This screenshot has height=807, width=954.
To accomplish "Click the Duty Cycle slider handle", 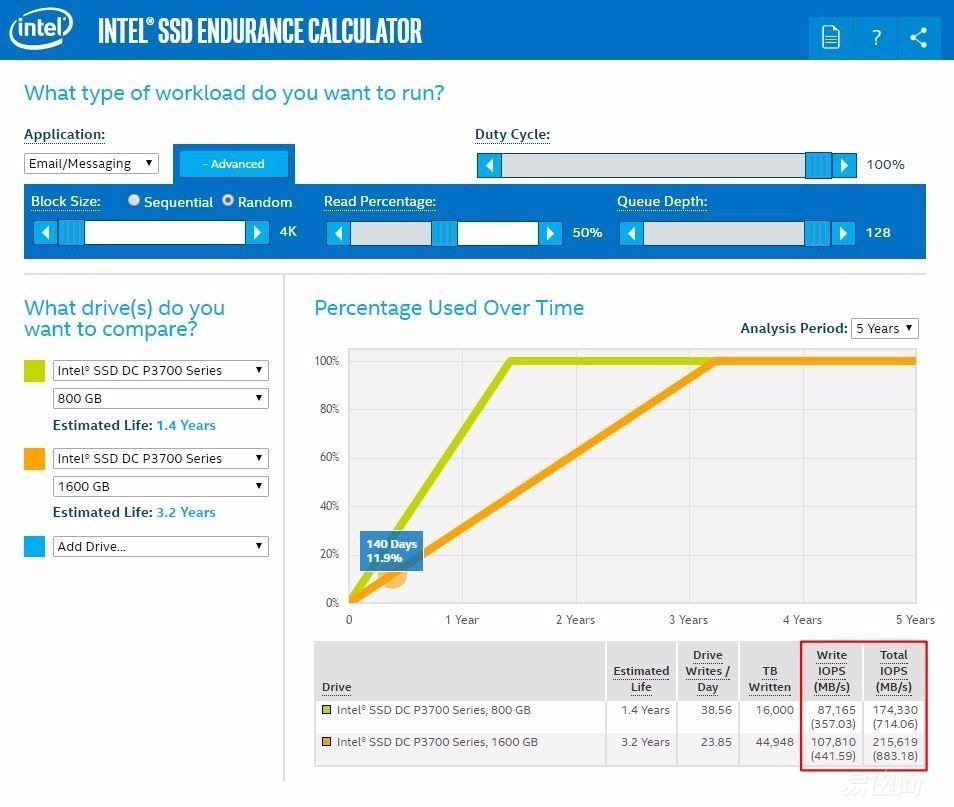I will coord(818,166).
